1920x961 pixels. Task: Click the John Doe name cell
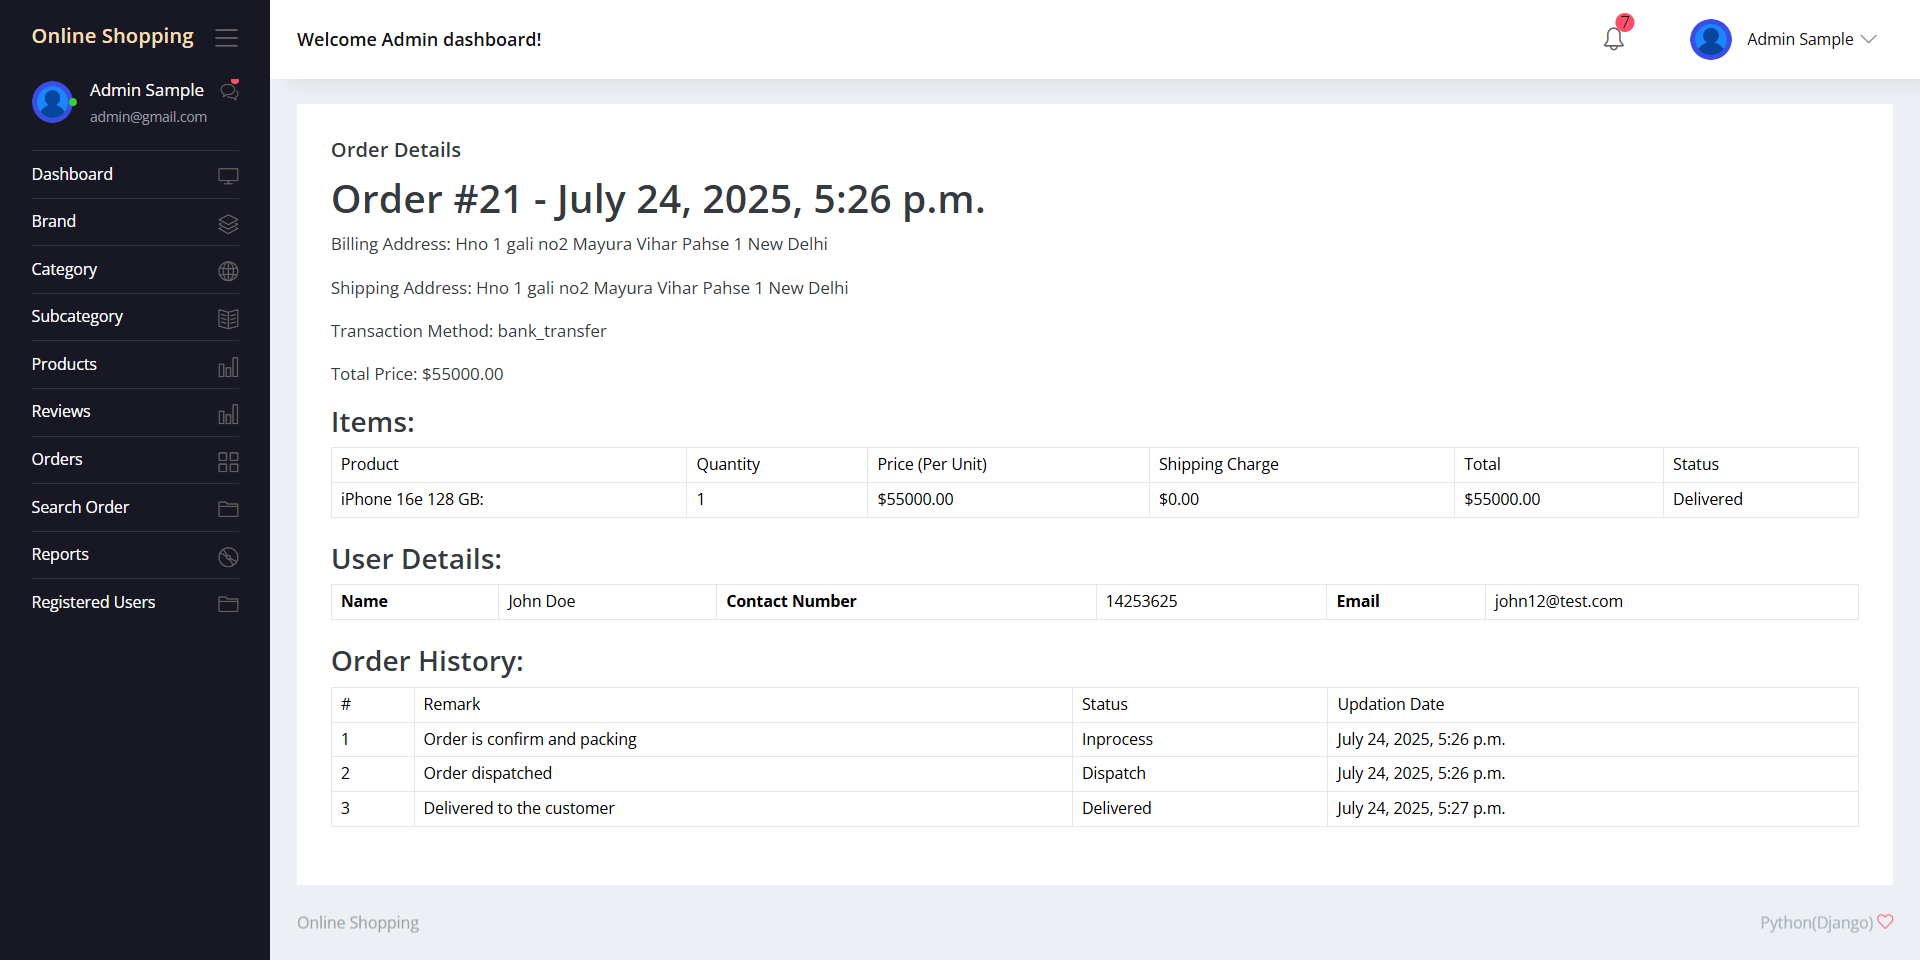607,602
